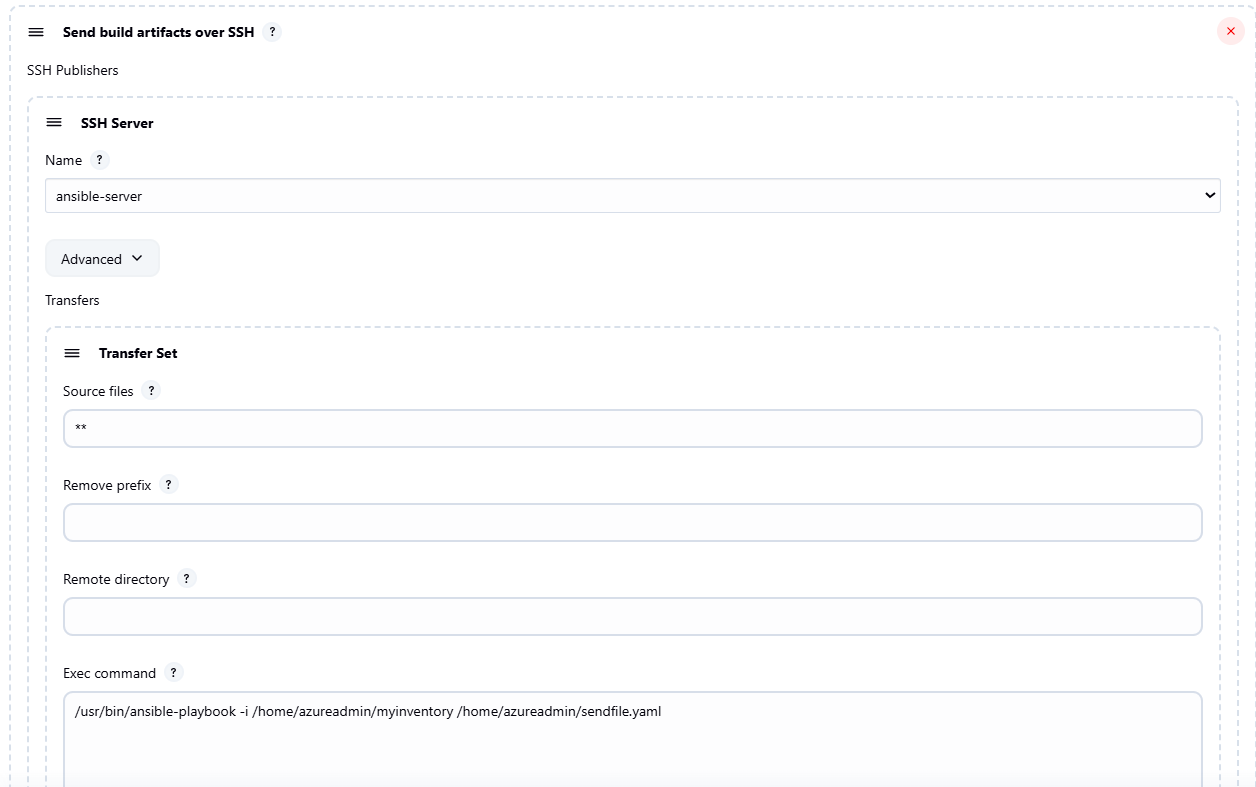Click the drag handle for Send build artifacts over SSH
This screenshot has width=1256, height=787.
[x=36, y=32]
